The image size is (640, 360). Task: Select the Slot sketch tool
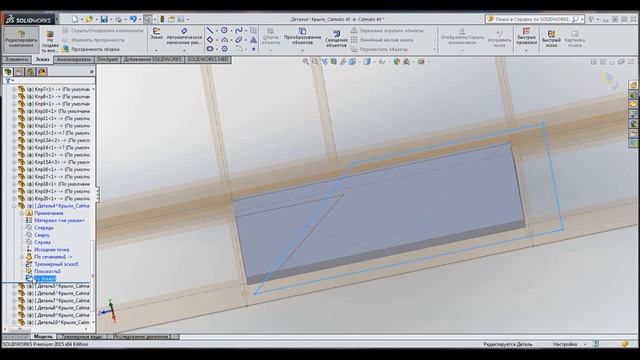click(210, 49)
